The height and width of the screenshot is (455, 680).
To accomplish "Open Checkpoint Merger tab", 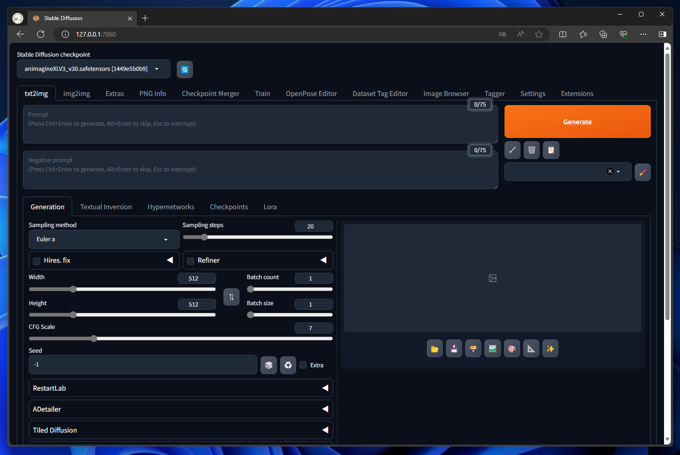I will (210, 94).
